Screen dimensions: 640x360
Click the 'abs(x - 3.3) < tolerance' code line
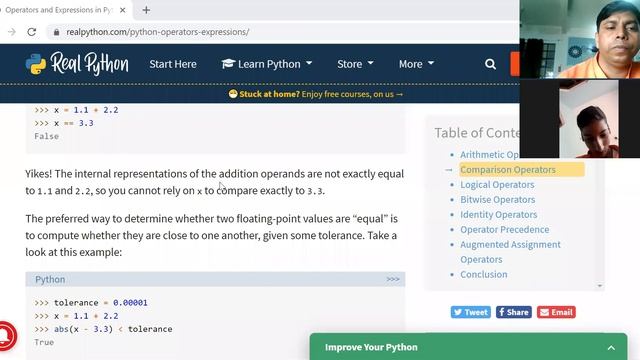tap(103, 329)
